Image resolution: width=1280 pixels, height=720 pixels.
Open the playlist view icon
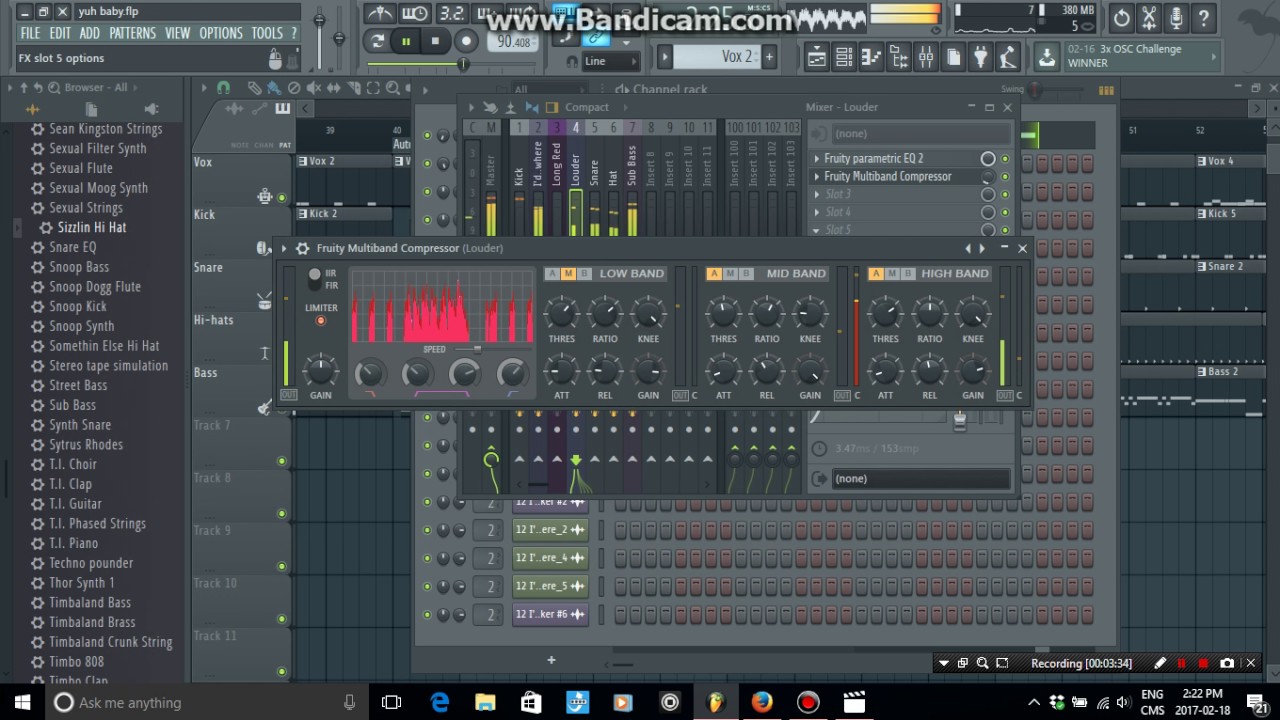pyautogui.click(x=816, y=57)
